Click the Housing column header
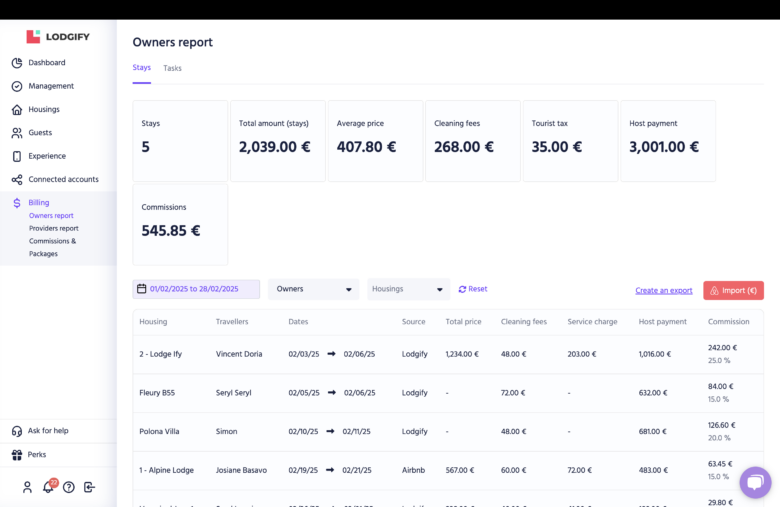The image size is (780, 507). click(153, 322)
